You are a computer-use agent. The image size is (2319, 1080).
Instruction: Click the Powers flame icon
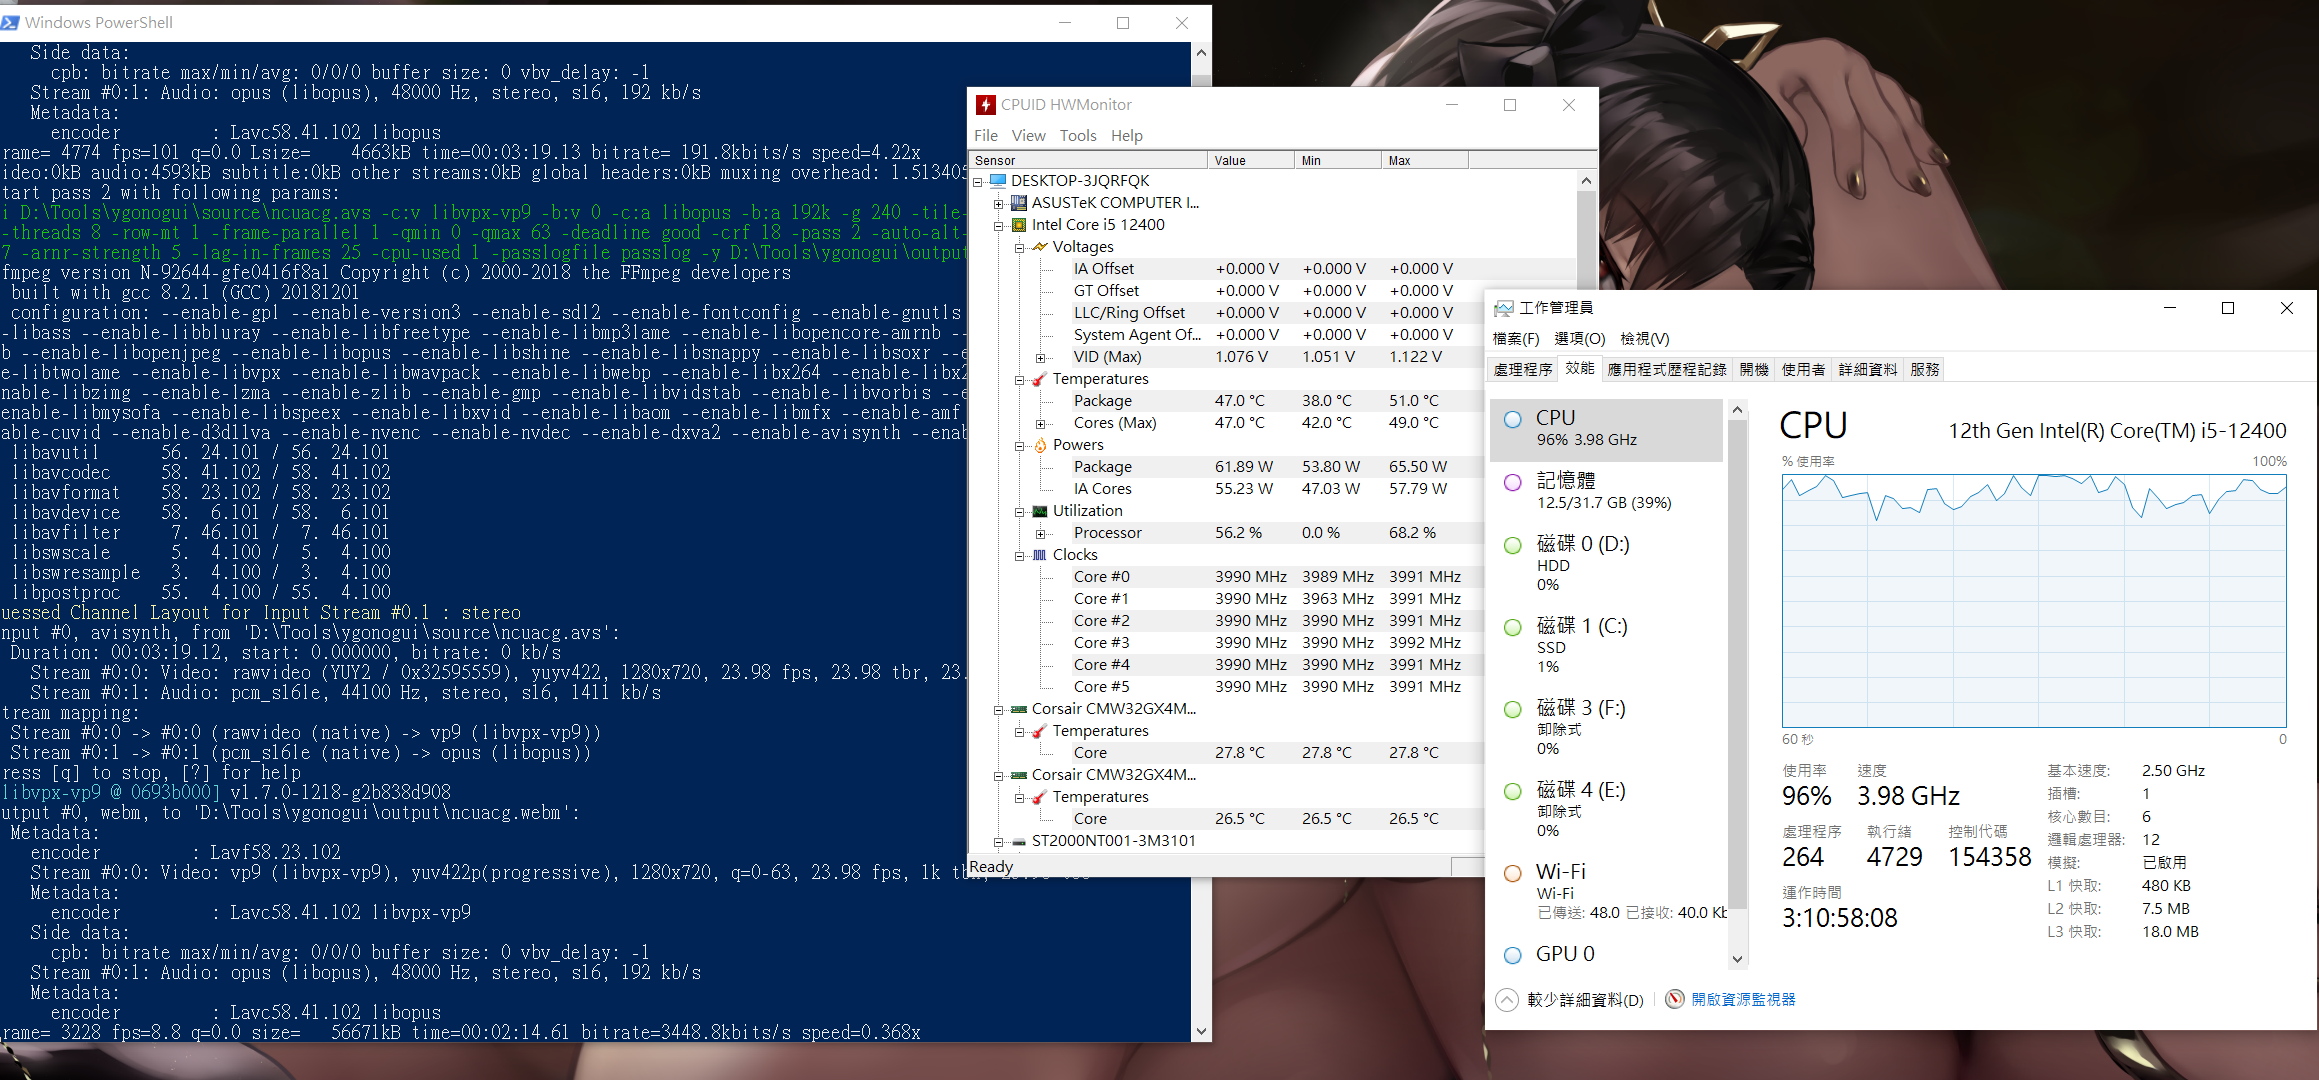[x=1040, y=445]
